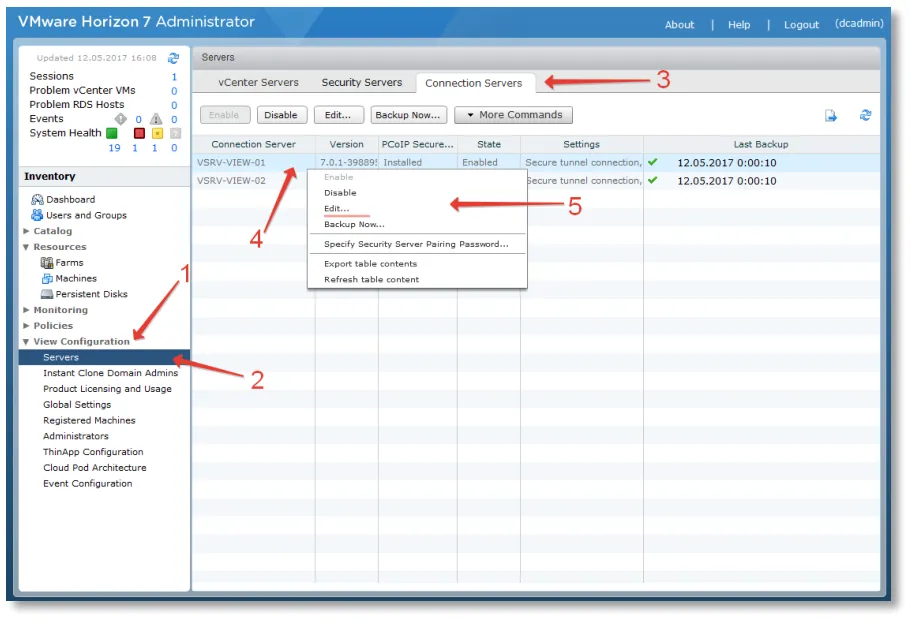Click the red System Health square

[x=139, y=134]
